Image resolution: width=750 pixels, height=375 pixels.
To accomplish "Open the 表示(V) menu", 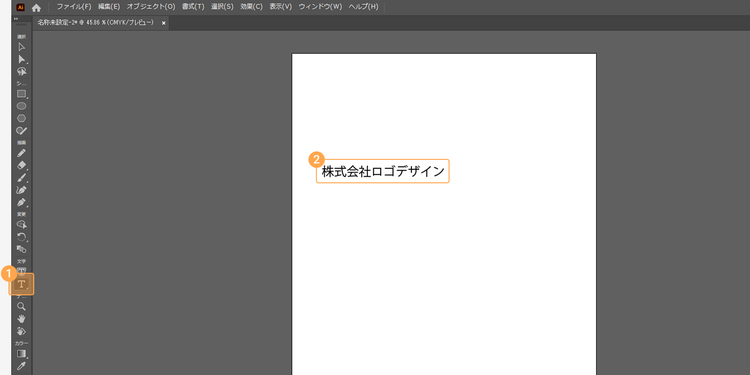I will (281, 7).
